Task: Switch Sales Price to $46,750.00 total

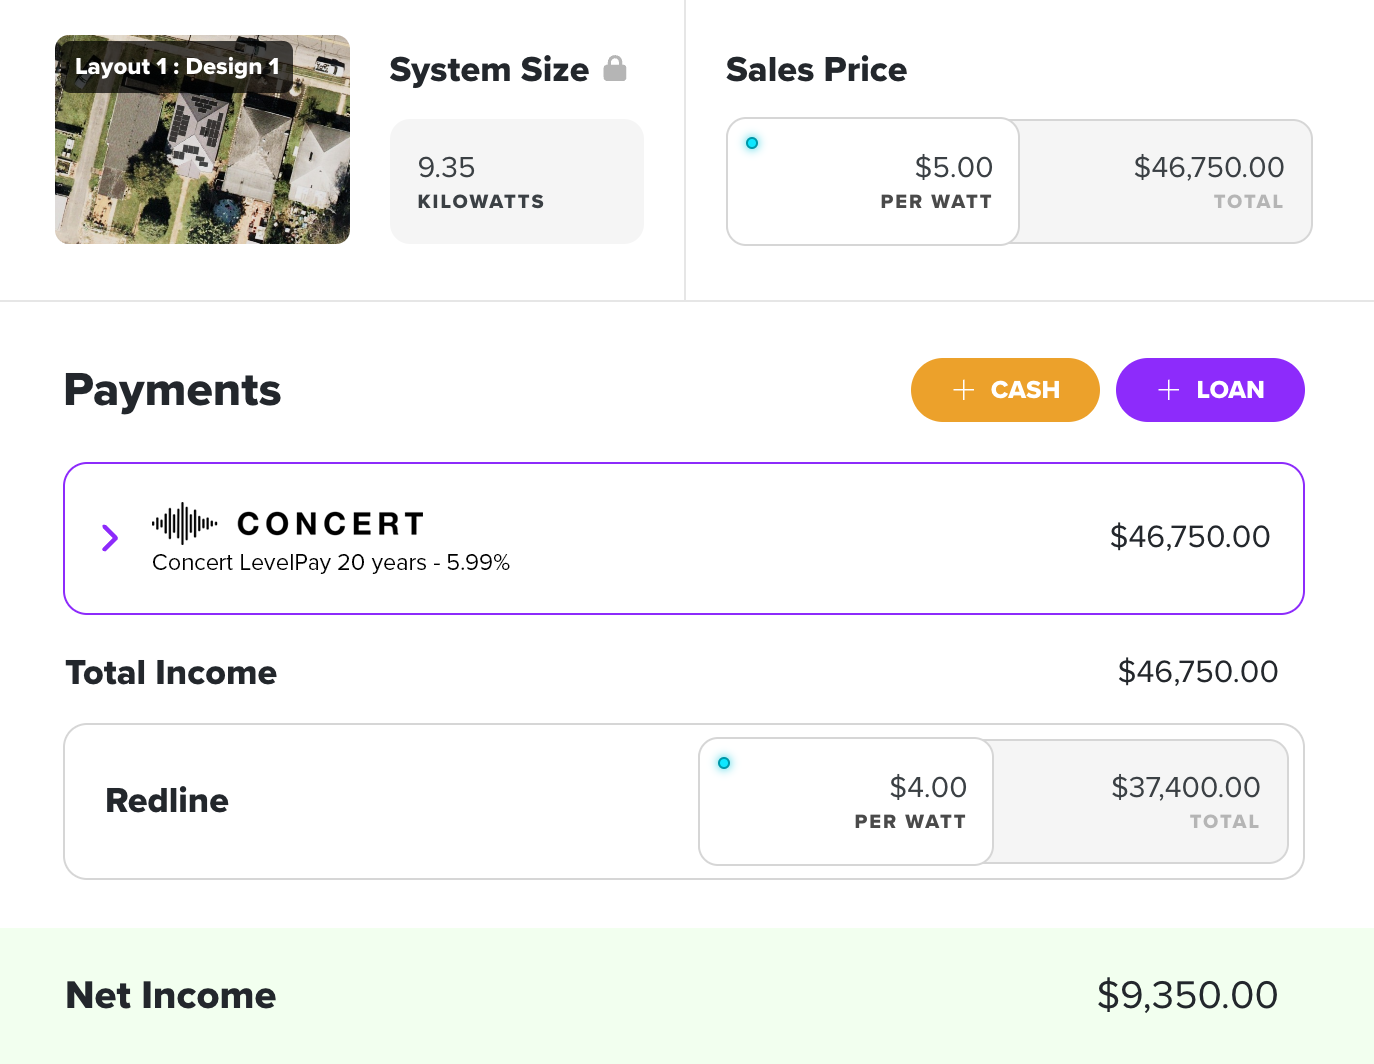Action: click(x=1165, y=181)
